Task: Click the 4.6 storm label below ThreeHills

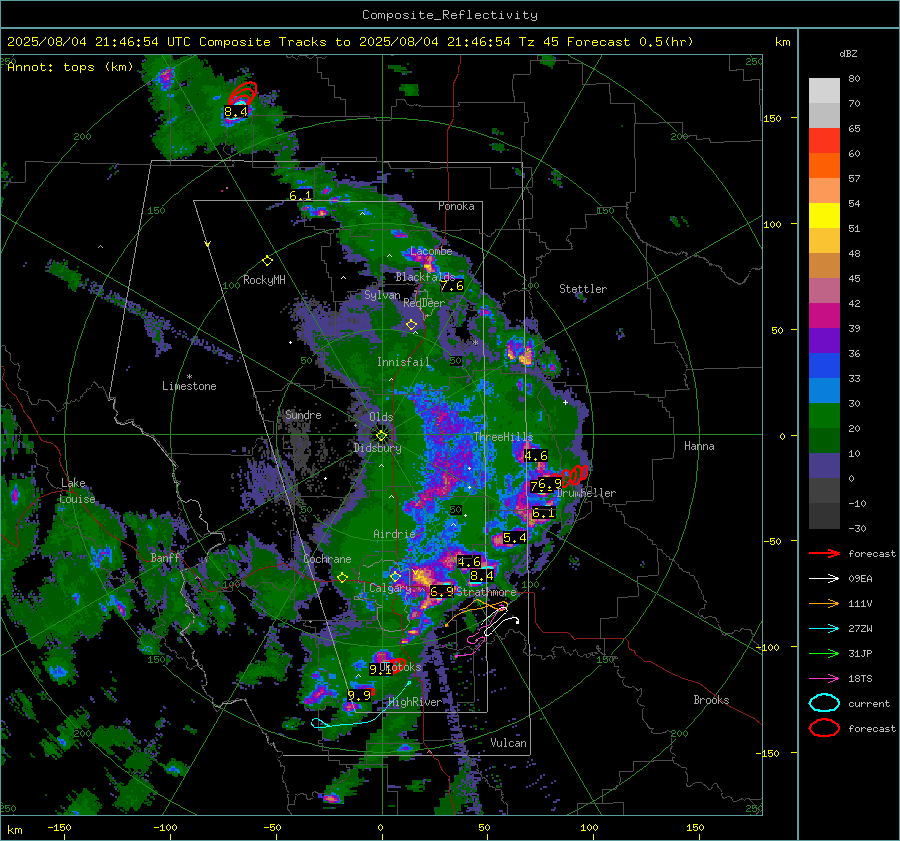Action: pyautogui.click(x=536, y=456)
